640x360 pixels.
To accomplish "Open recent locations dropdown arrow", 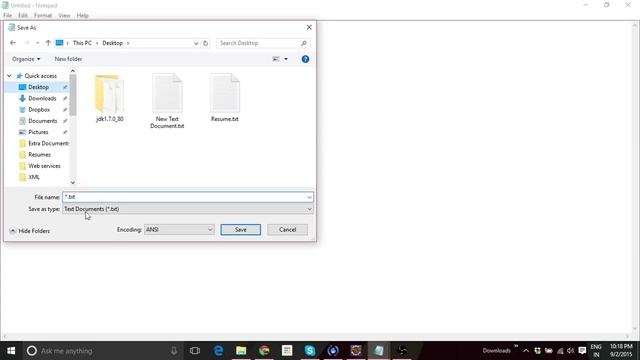I will pos(38,43).
